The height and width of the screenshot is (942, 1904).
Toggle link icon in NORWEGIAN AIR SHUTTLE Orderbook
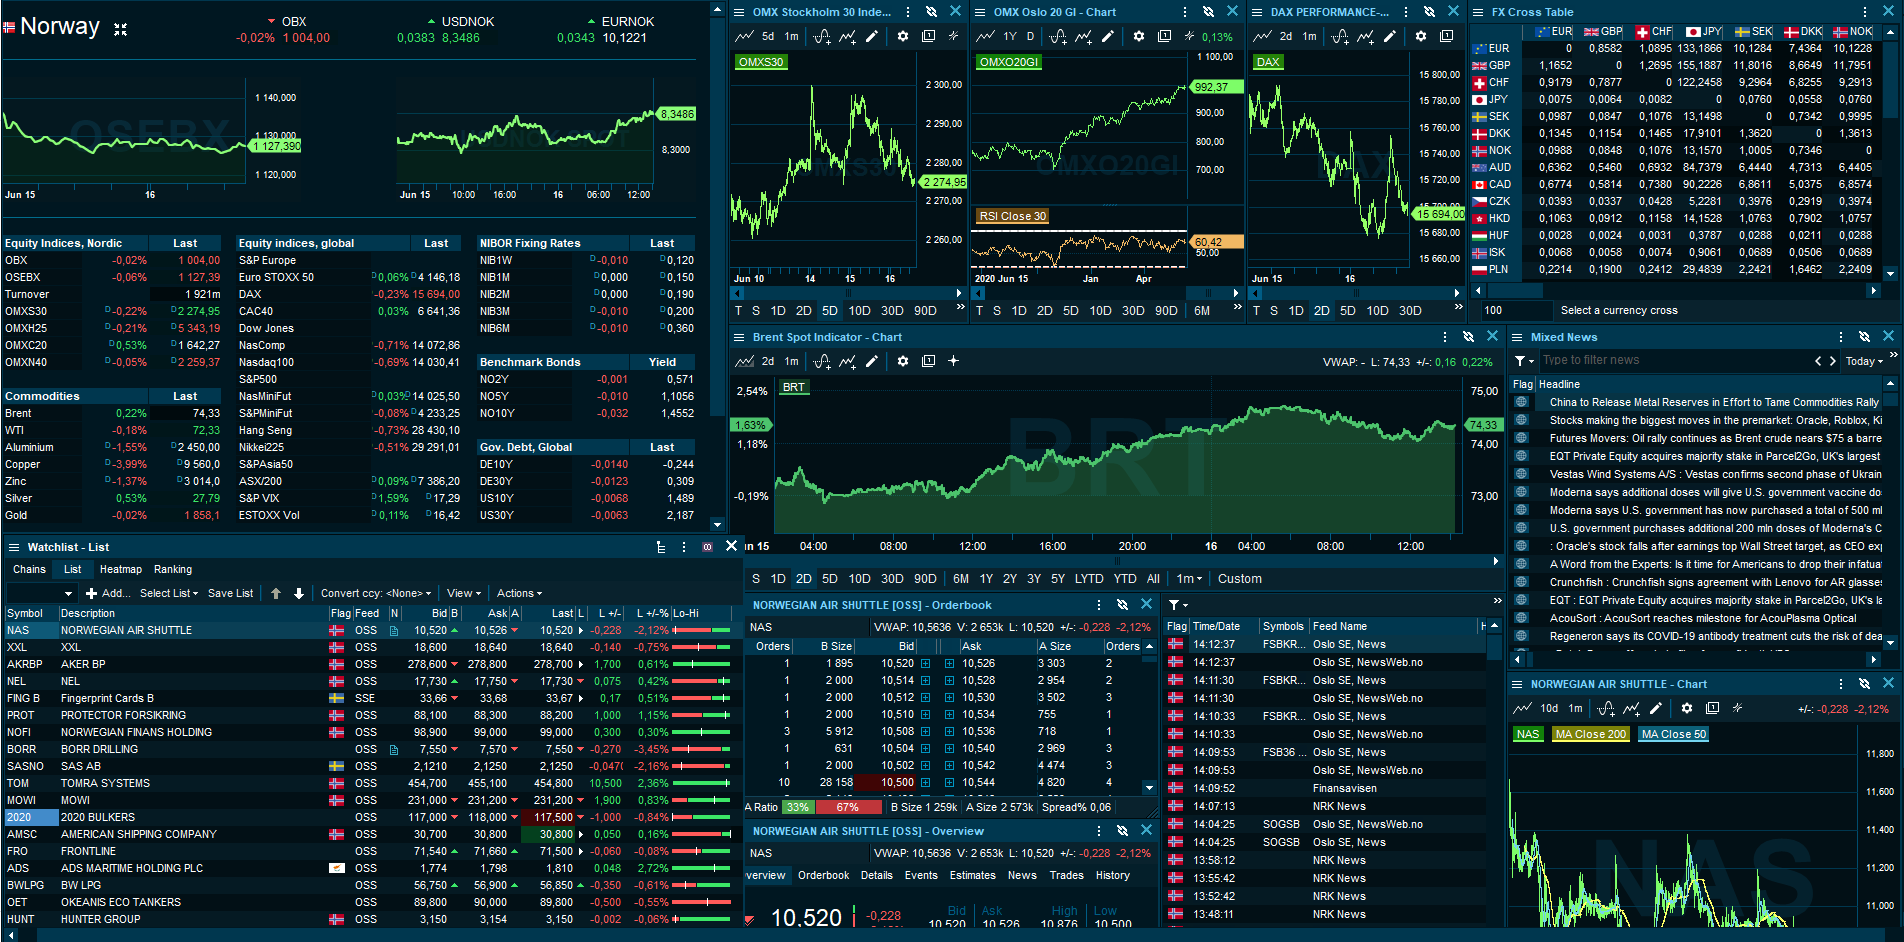[x=1122, y=605]
